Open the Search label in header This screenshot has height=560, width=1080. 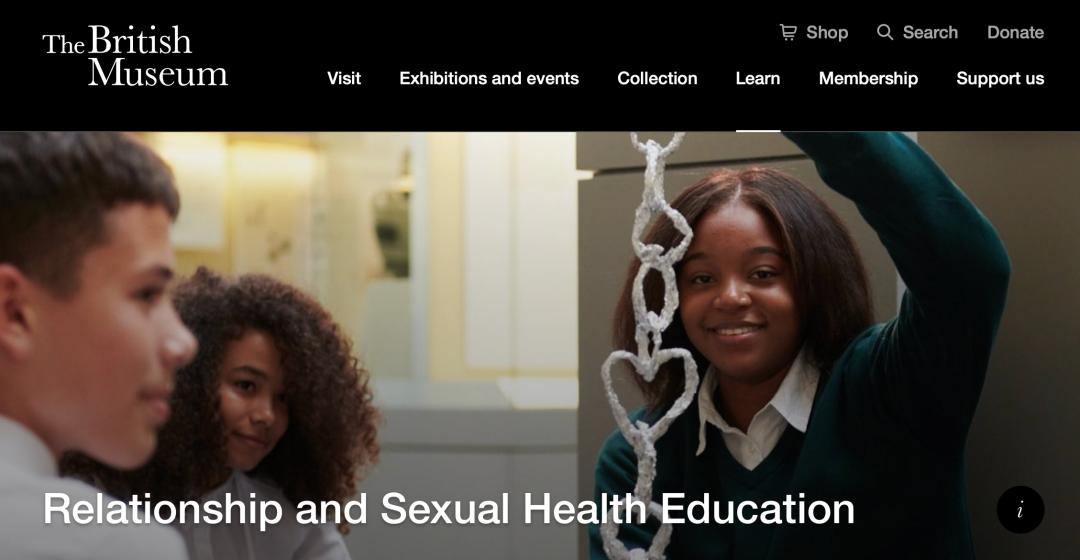click(930, 32)
